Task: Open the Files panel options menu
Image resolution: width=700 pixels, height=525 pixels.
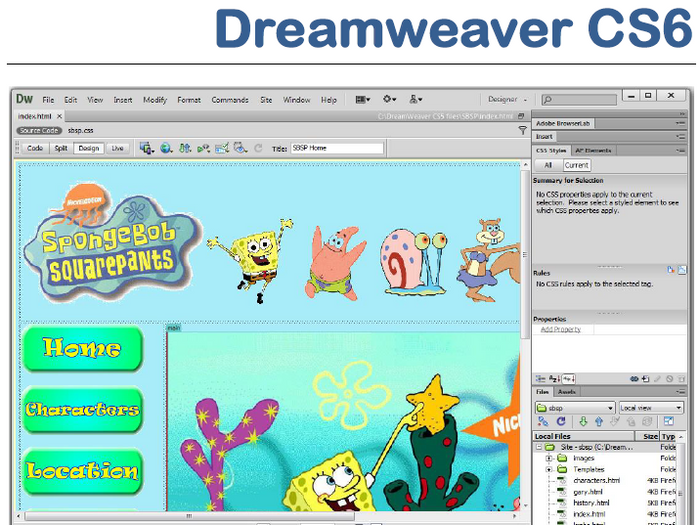Action: click(x=680, y=392)
